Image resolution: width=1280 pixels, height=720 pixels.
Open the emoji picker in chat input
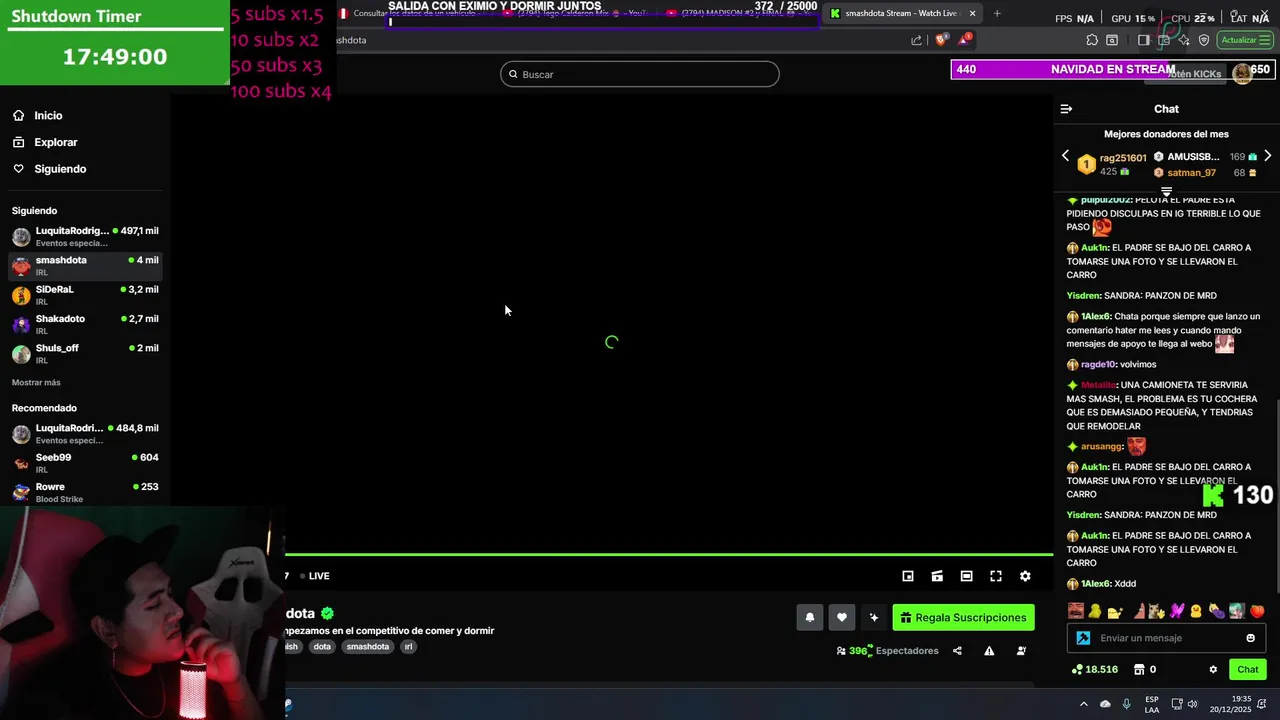(1250, 638)
